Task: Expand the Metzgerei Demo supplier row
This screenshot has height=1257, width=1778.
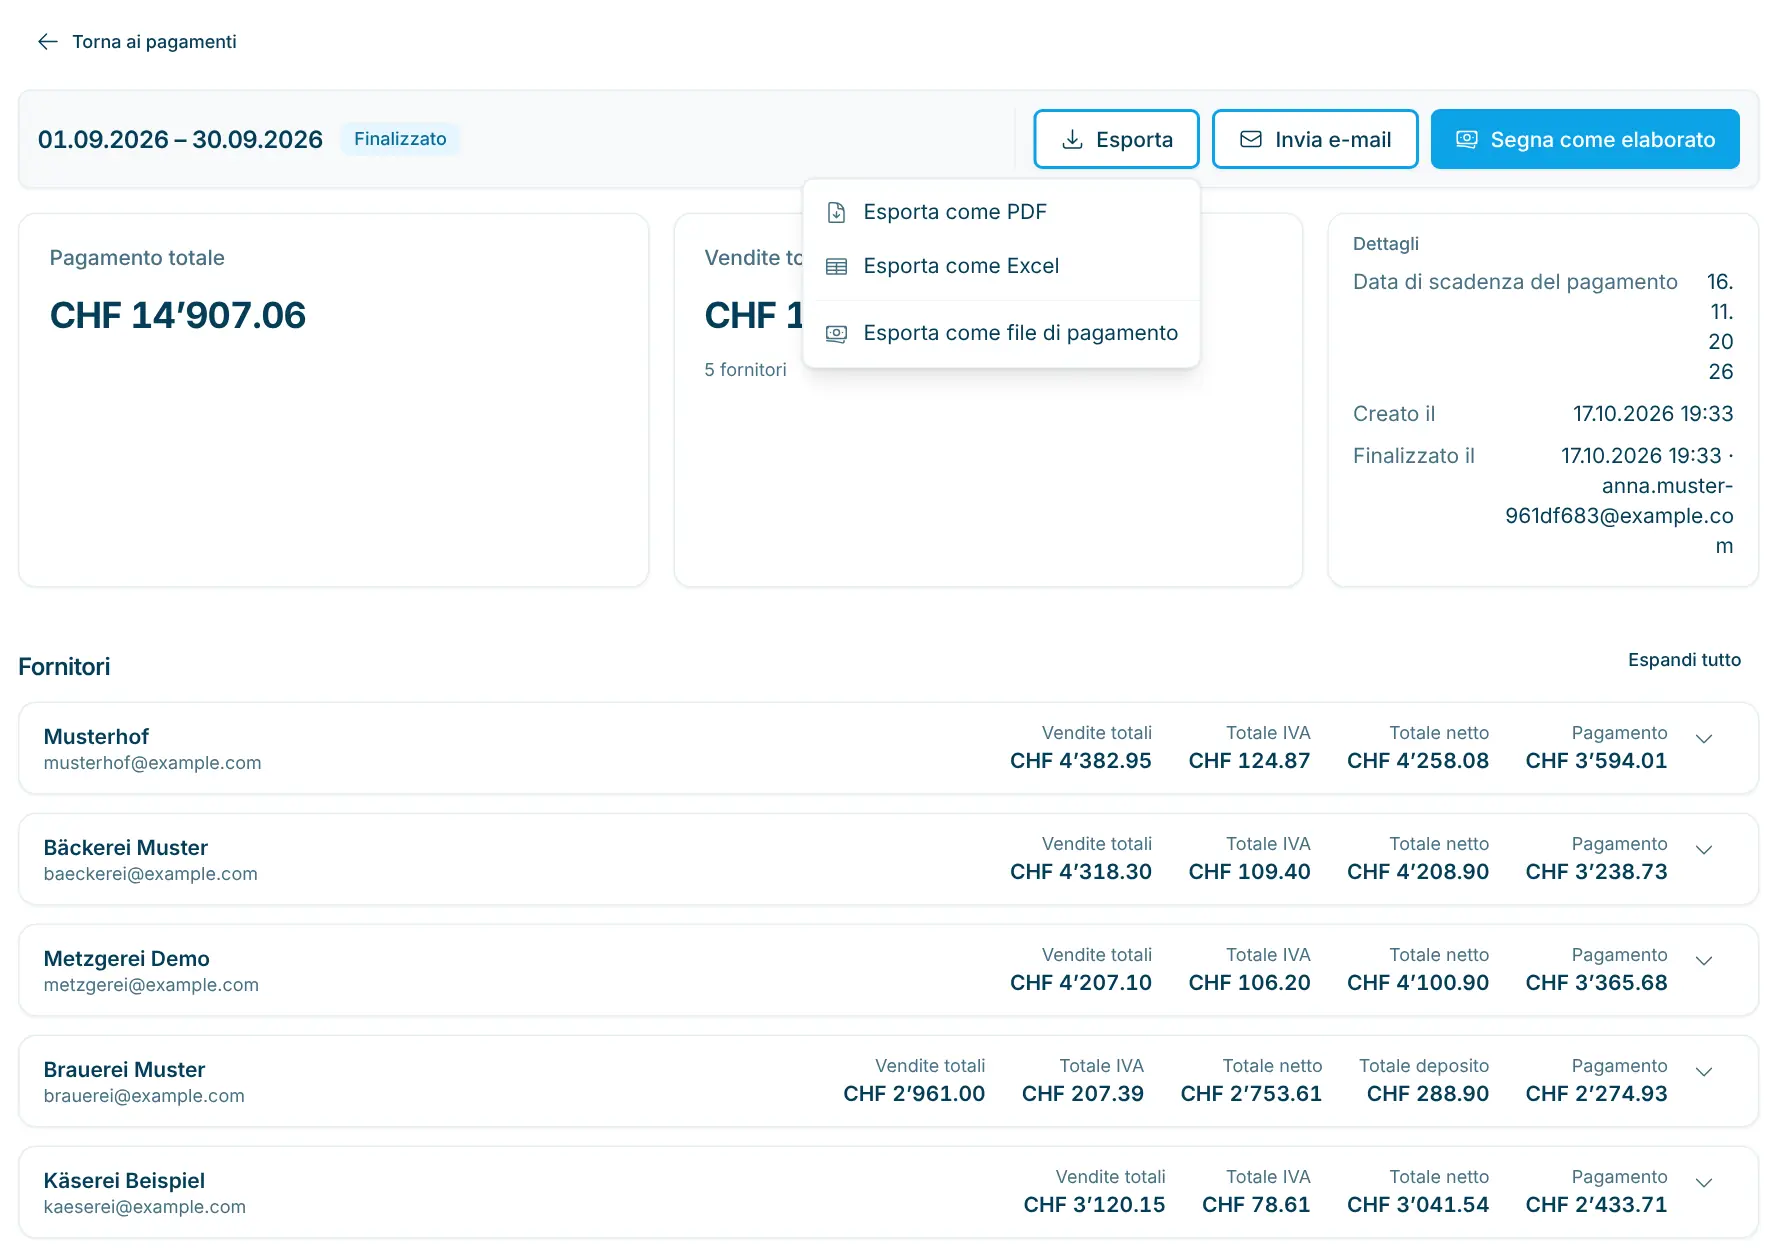Action: [x=1704, y=961]
